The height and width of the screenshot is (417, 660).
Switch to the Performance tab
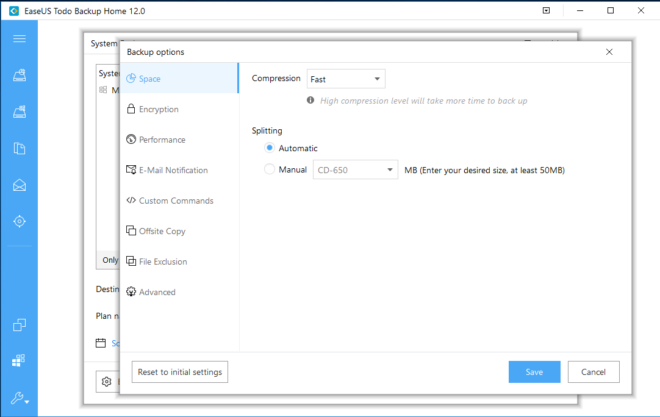pos(179,139)
